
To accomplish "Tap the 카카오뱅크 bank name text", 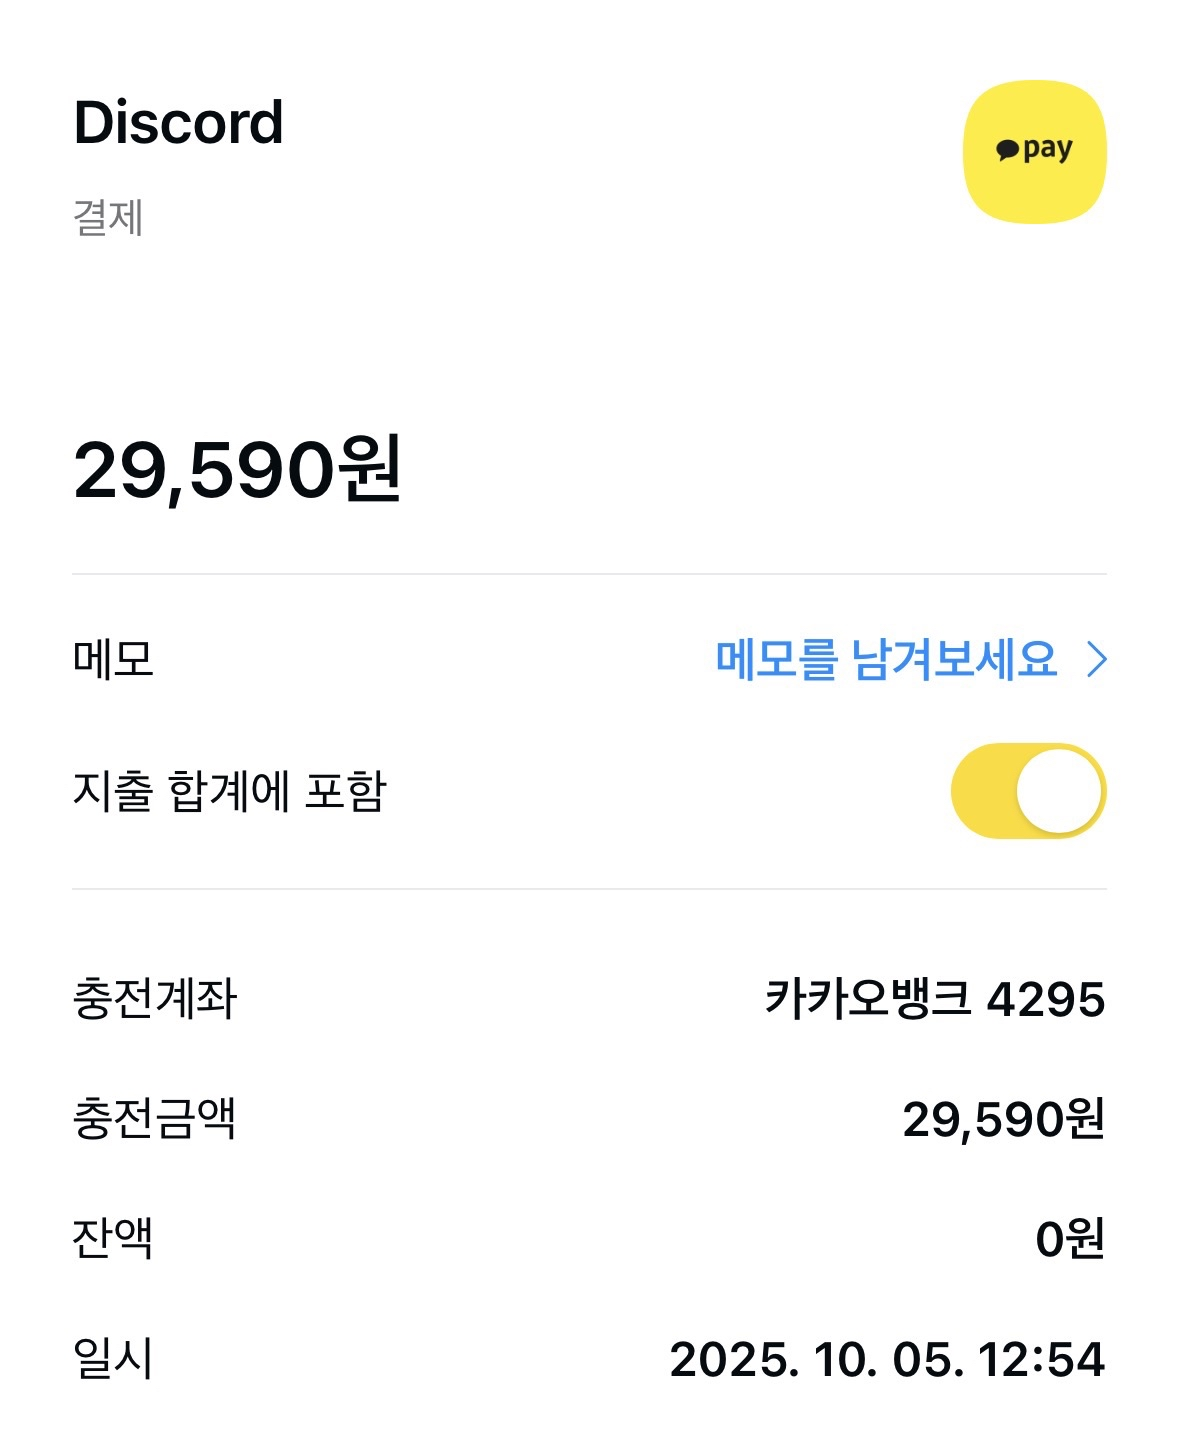I will pyautogui.click(x=867, y=999).
